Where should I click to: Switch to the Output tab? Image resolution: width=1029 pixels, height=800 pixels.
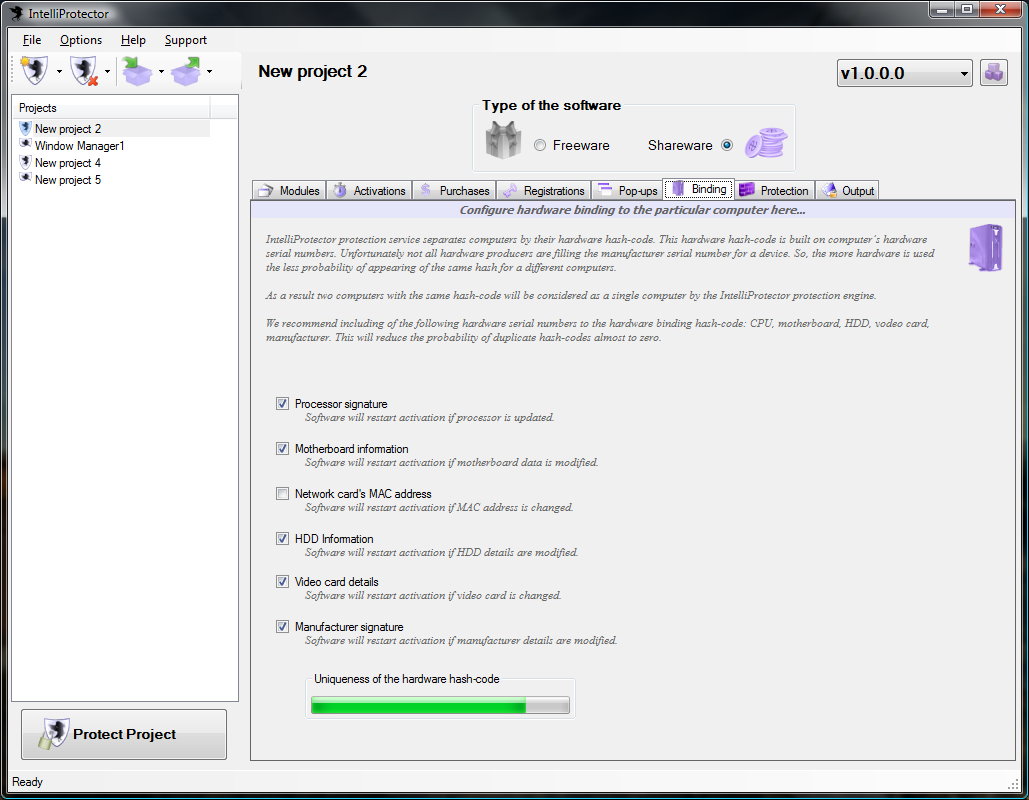(847, 190)
